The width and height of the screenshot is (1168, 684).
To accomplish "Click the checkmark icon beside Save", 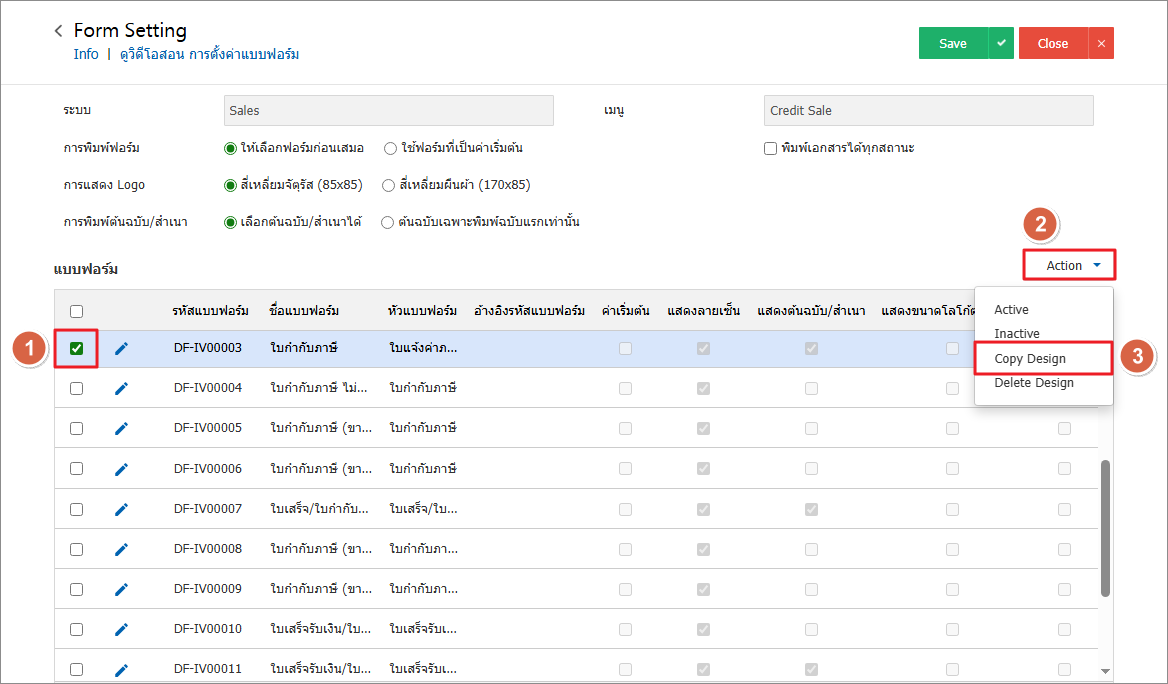I will 1001,43.
